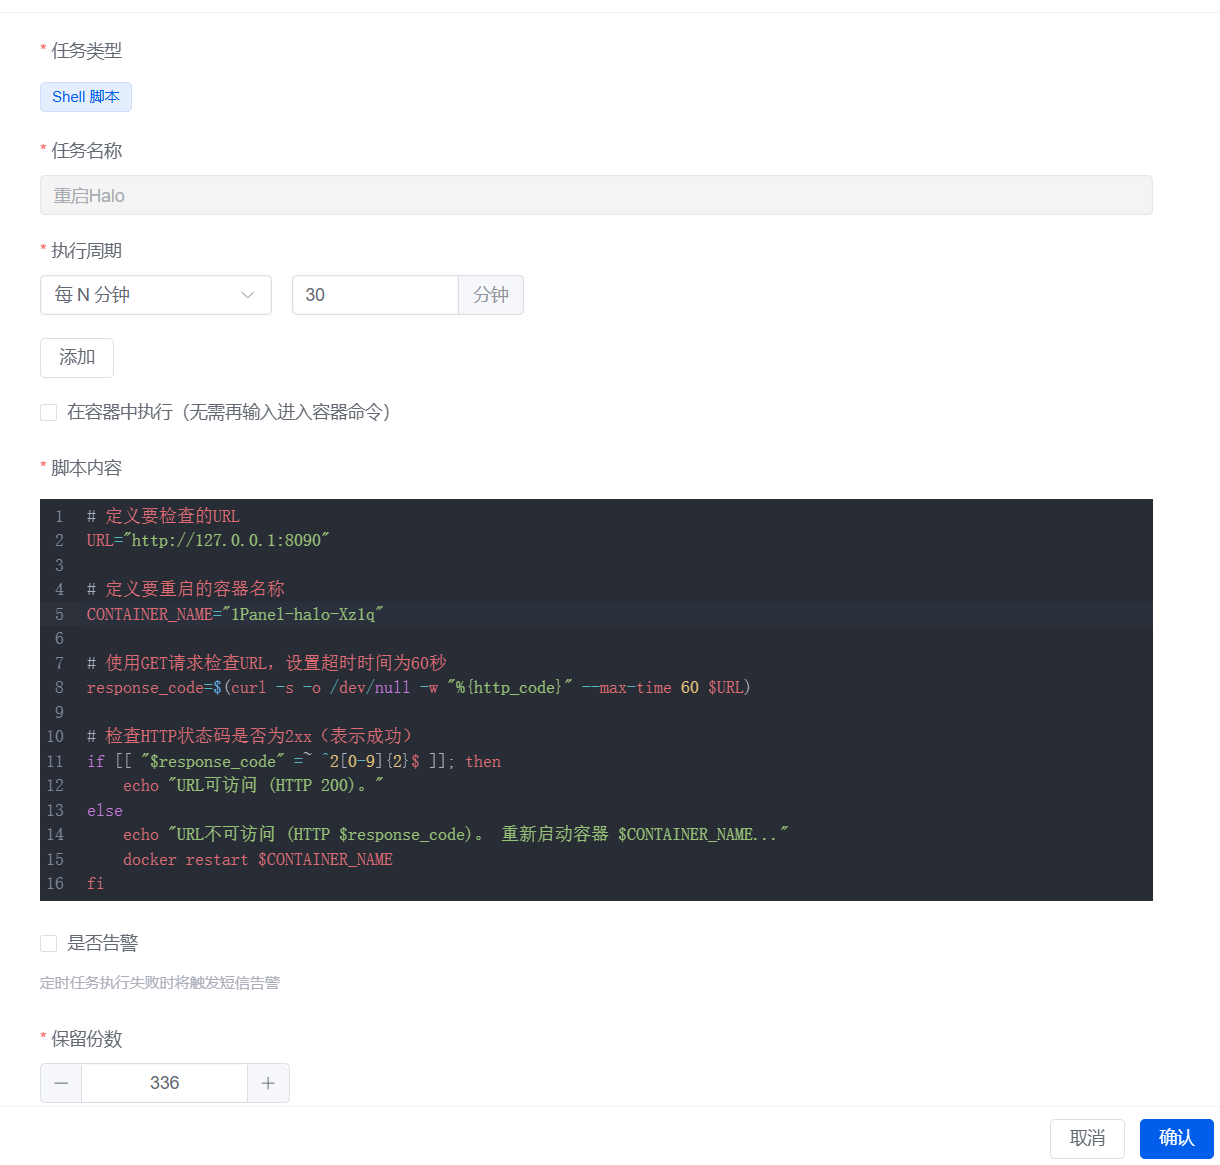Place cursor on the URL definition line
Screen dimensions: 1220x1165
tap(208, 541)
